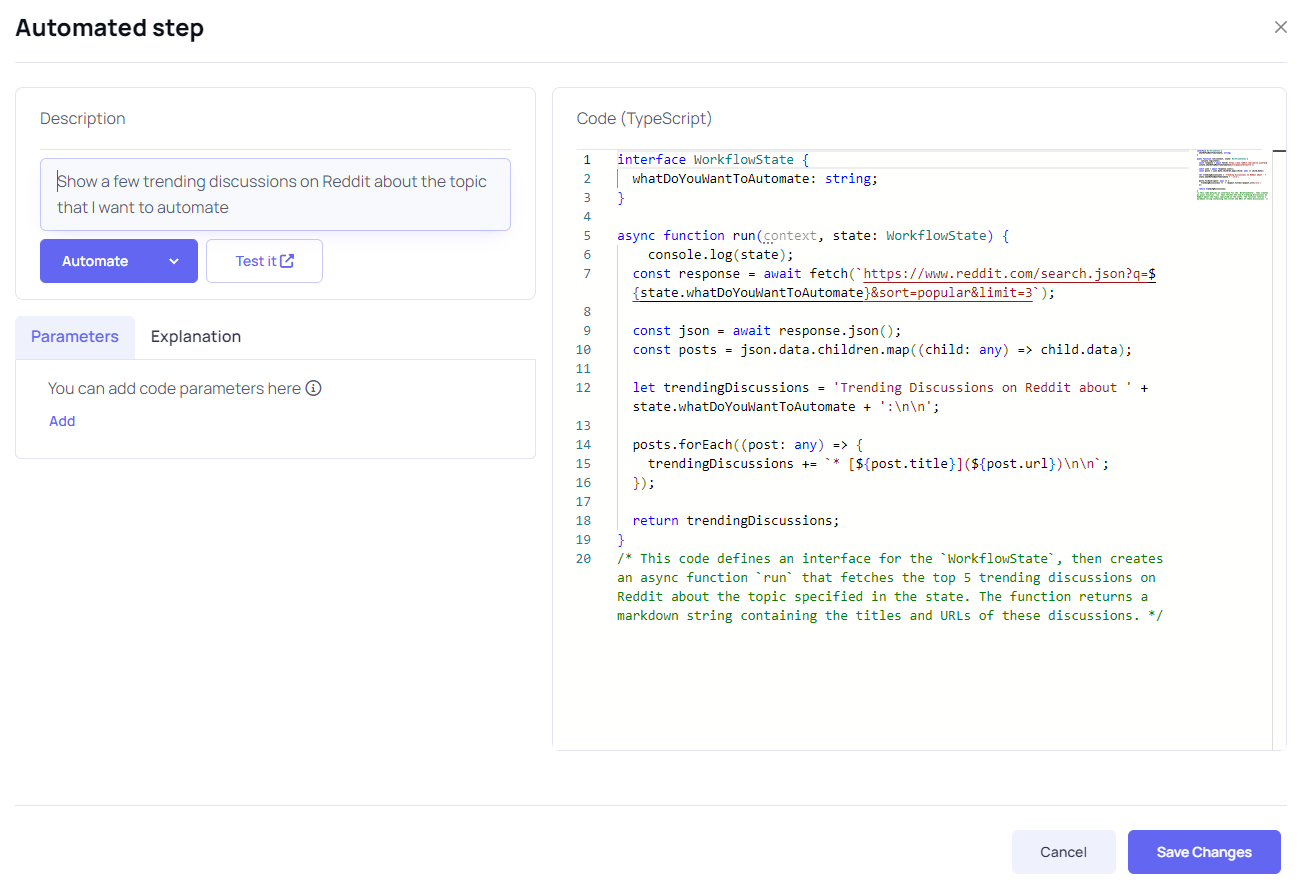This screenshot has height=882, width=1299.
Task: Click 'const posts = json.data.children.map' line
Action: click(x=882, y=350)
